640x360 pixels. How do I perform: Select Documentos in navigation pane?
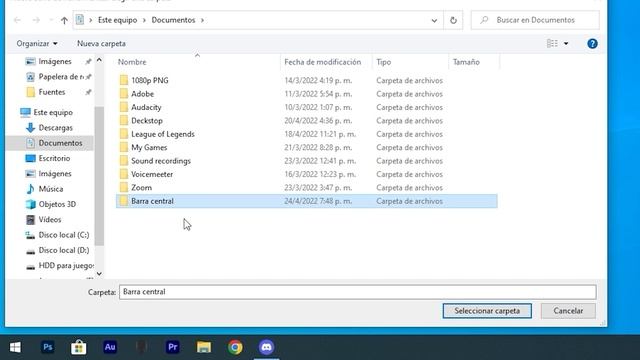click(x=60, y=143)
